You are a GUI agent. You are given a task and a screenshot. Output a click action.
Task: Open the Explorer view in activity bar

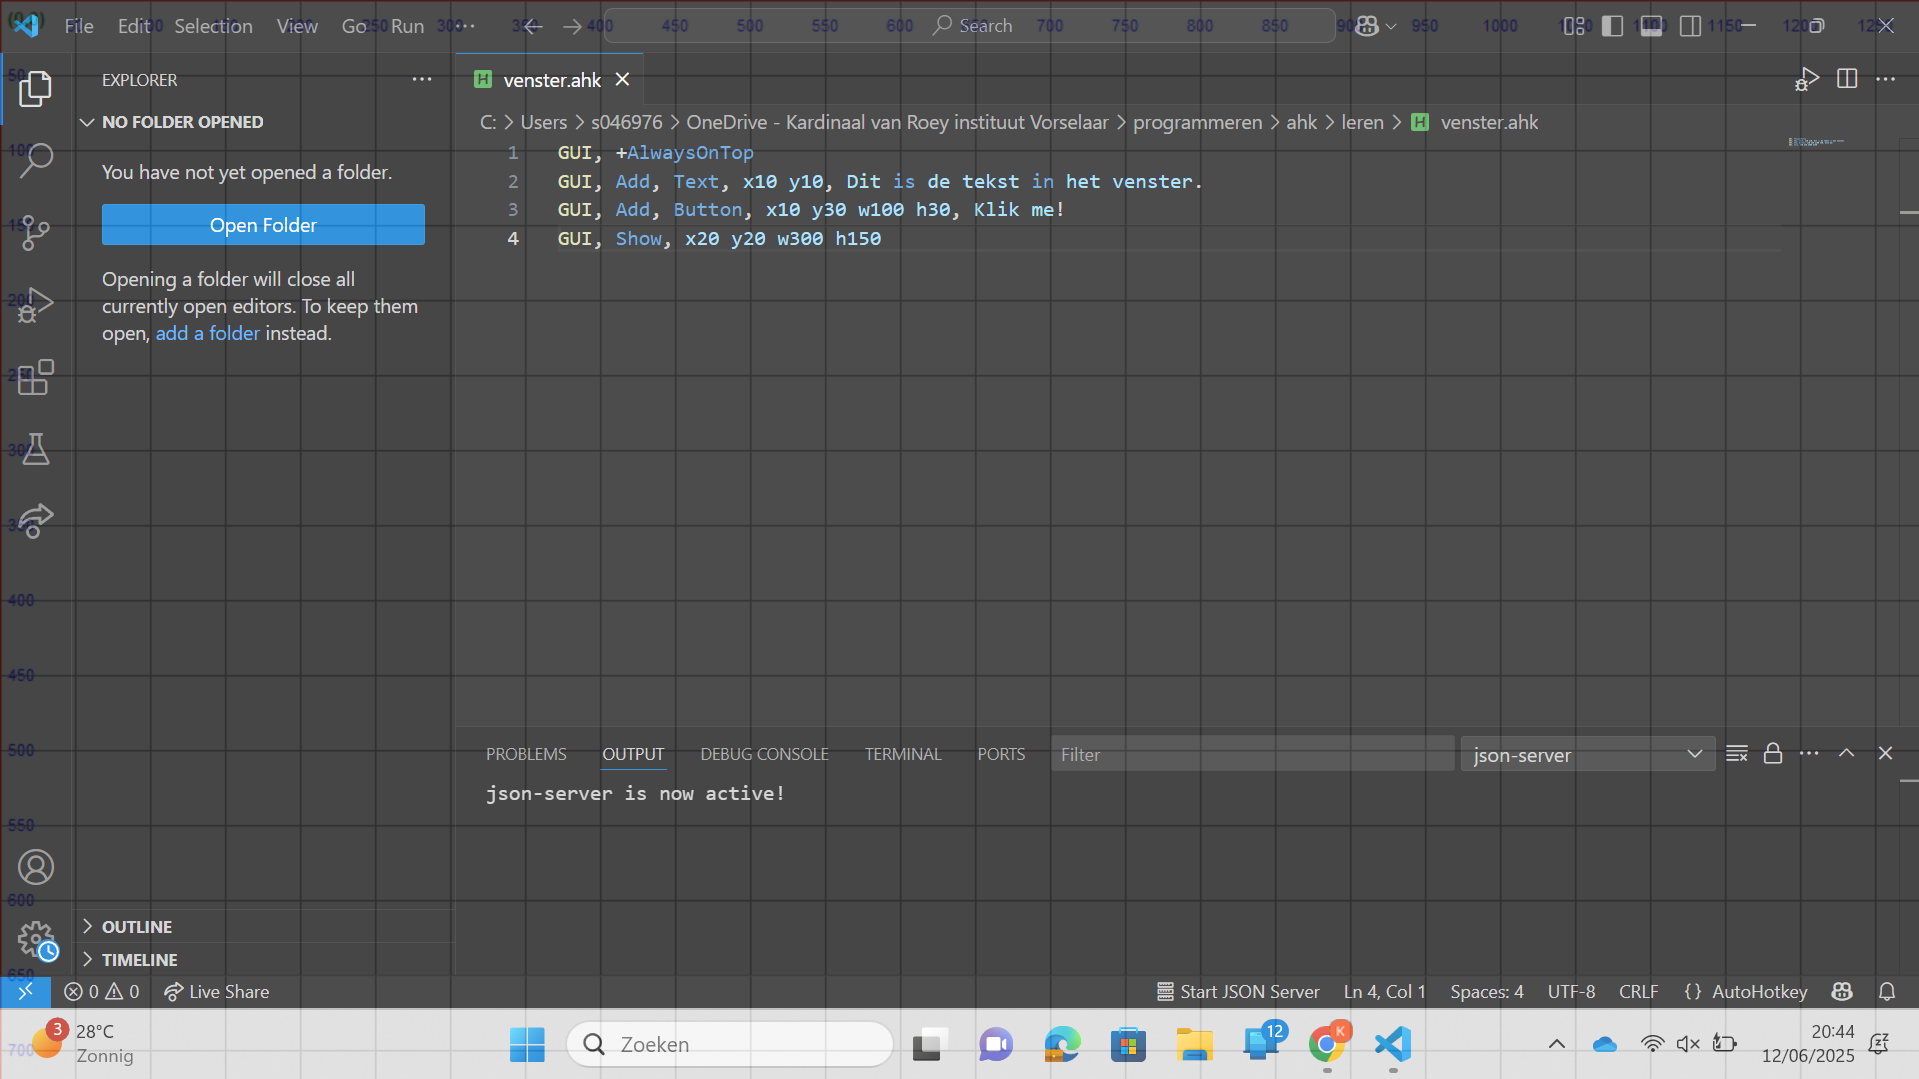[x=36, y=89]
